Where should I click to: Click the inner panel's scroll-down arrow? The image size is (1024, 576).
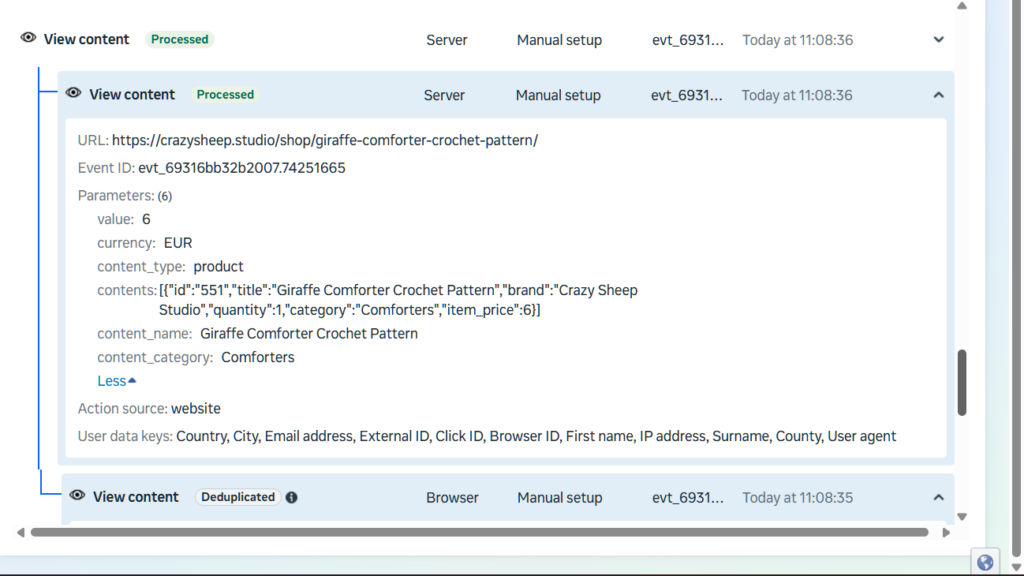coord(962,517)
